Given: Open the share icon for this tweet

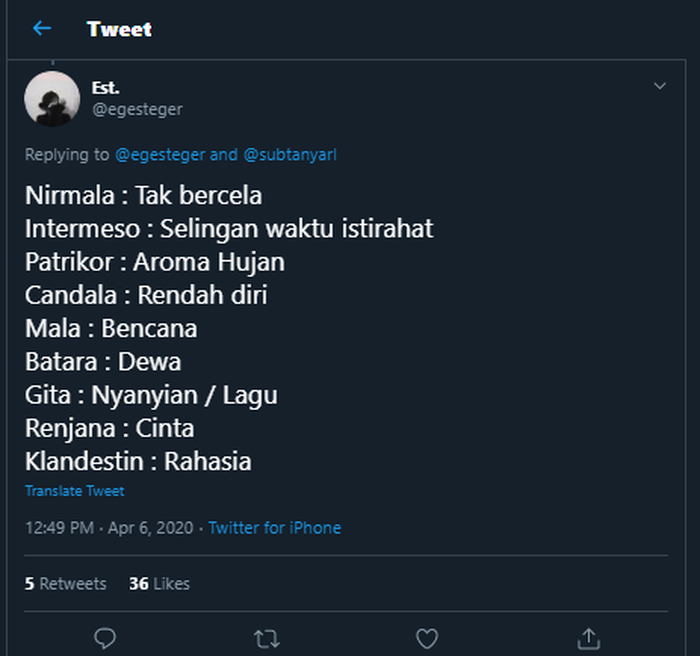Looking at the screenshot, I should click(589, 637).
